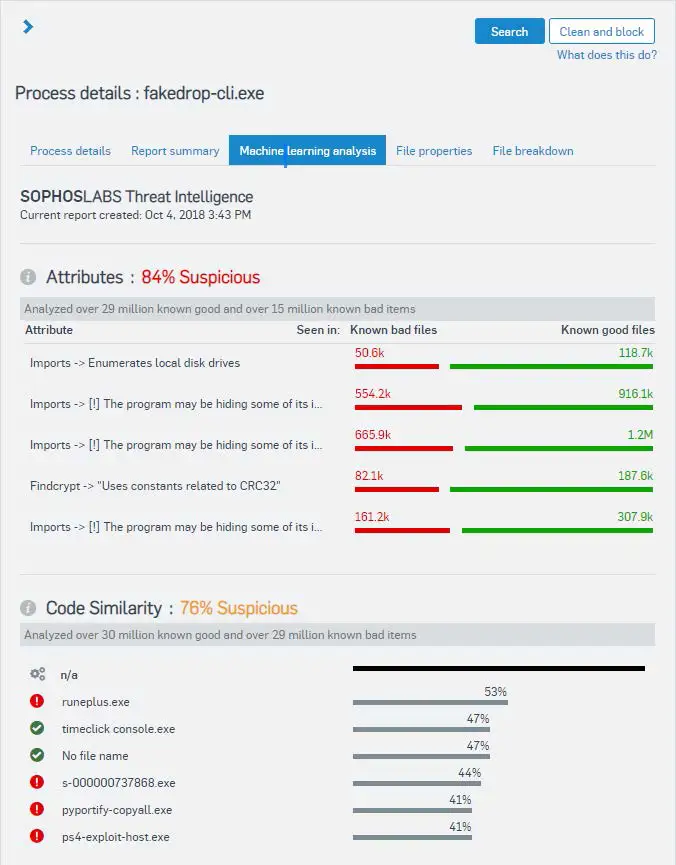
Task: Open the Report summary tab
Action: tap(175, 151)
